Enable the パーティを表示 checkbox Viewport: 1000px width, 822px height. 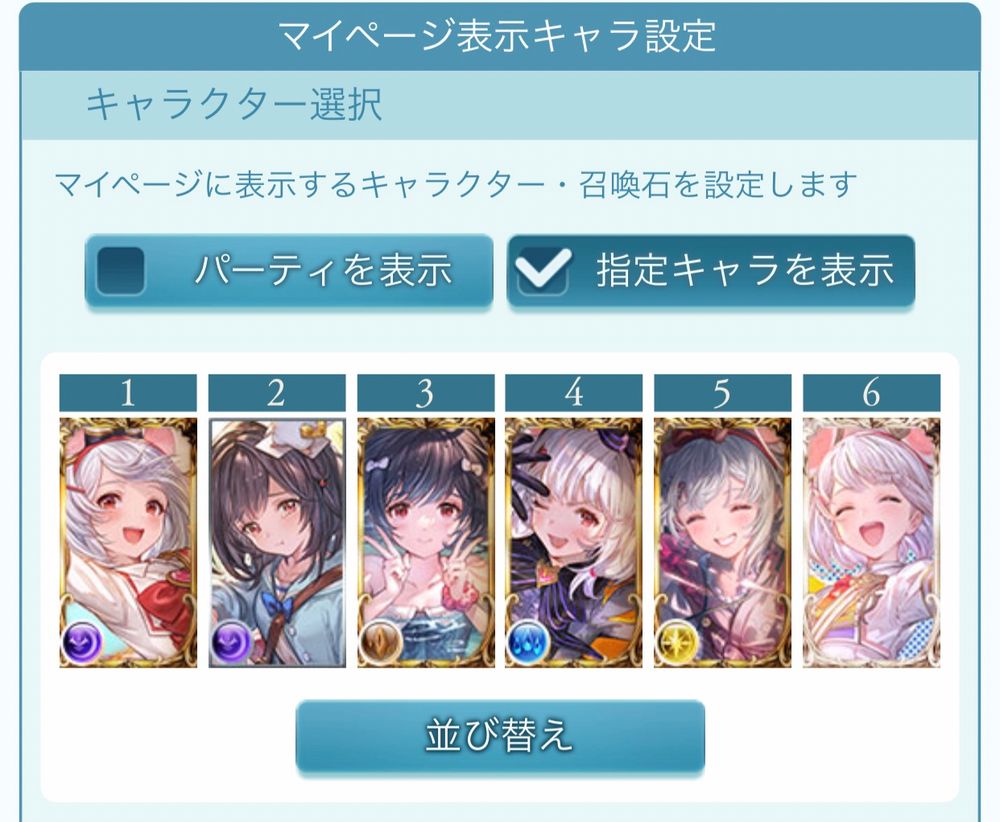pyautogui.click(x=120, y=270)
